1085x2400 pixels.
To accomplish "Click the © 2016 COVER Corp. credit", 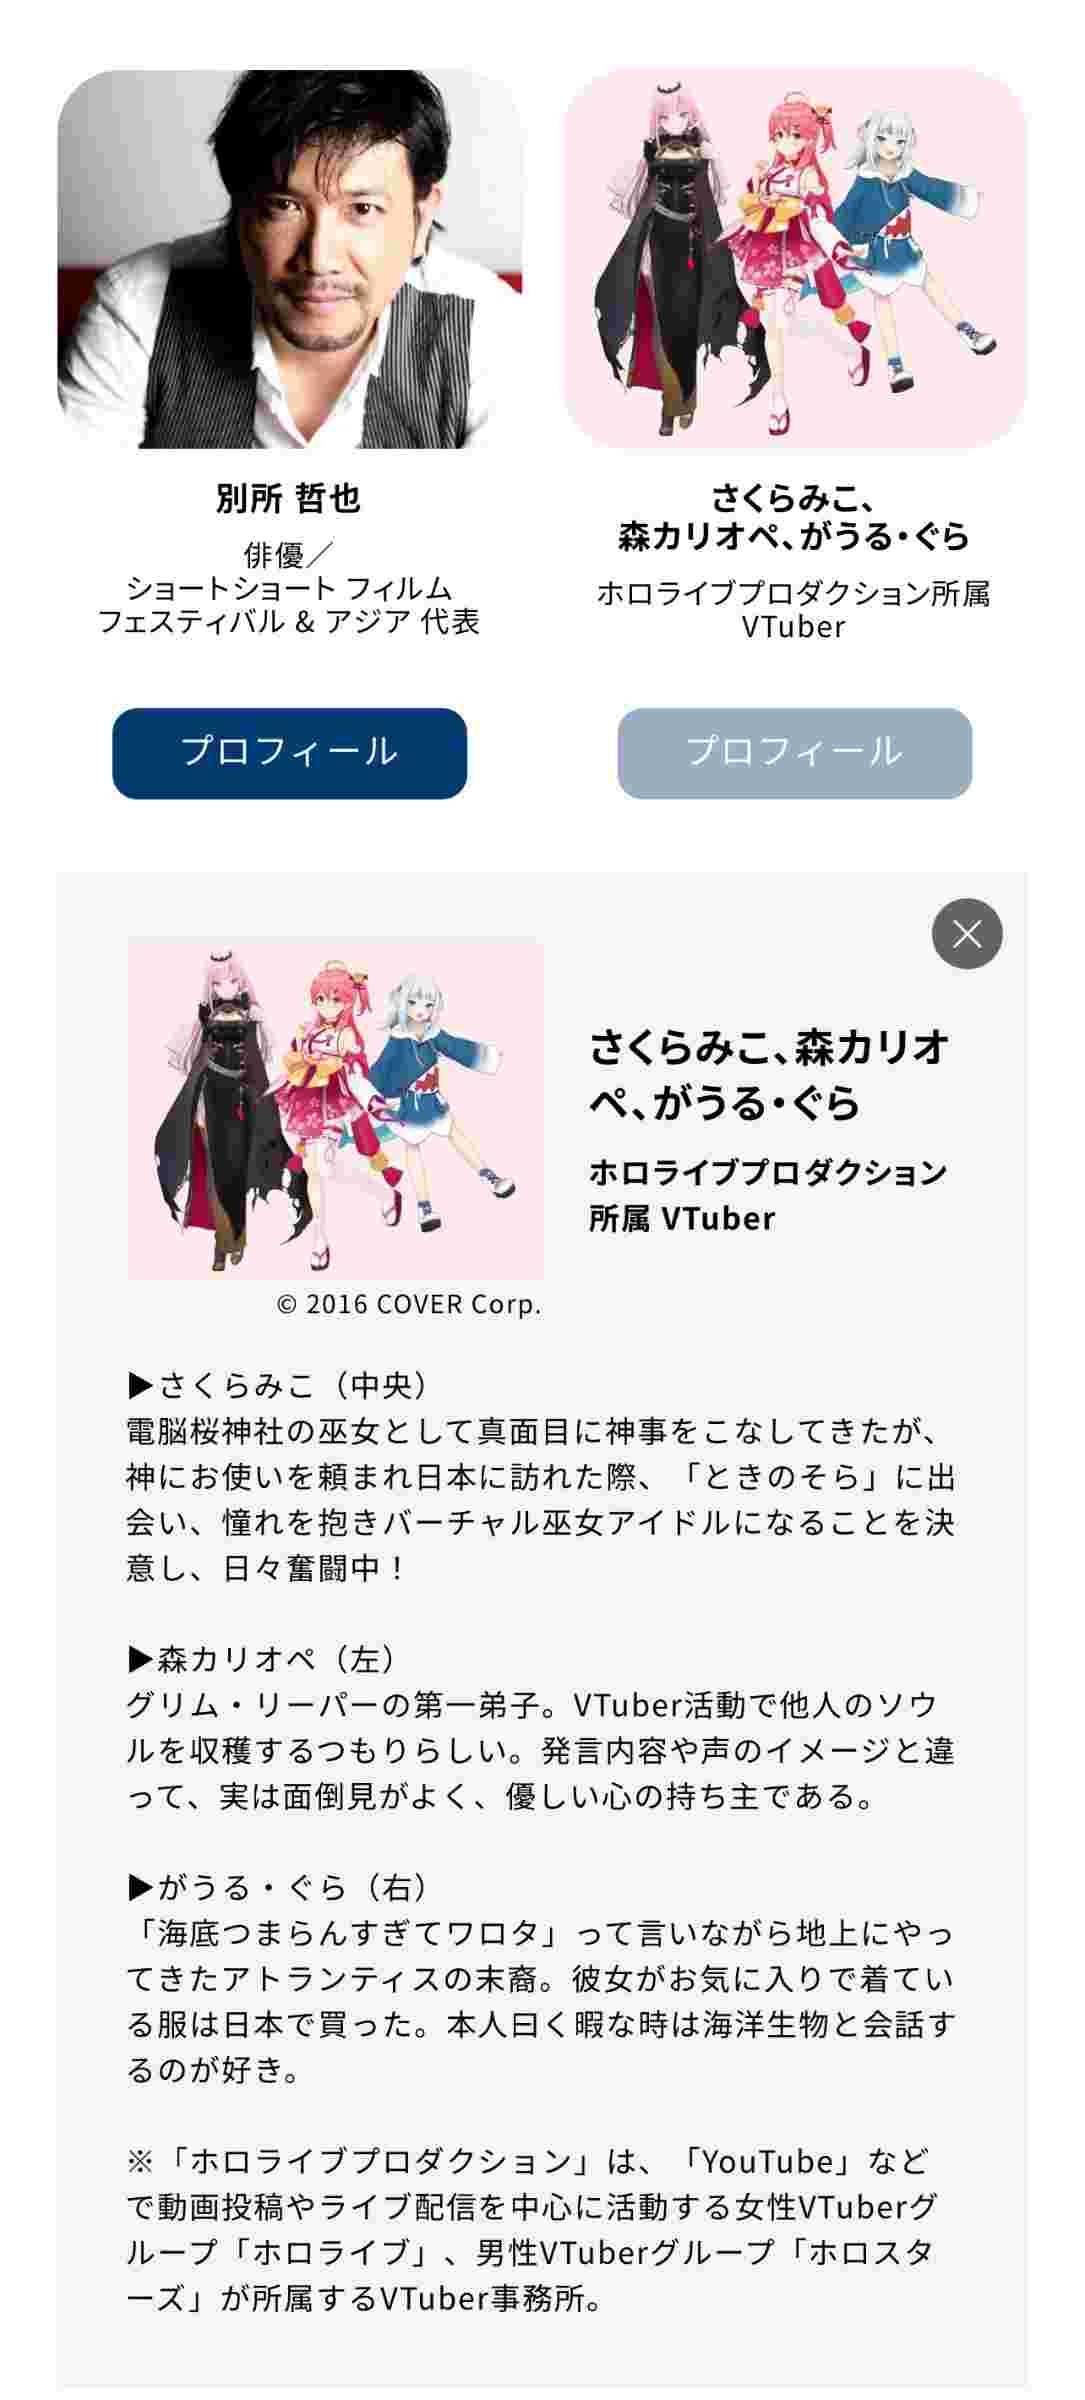I will (x=409, y=1304).
